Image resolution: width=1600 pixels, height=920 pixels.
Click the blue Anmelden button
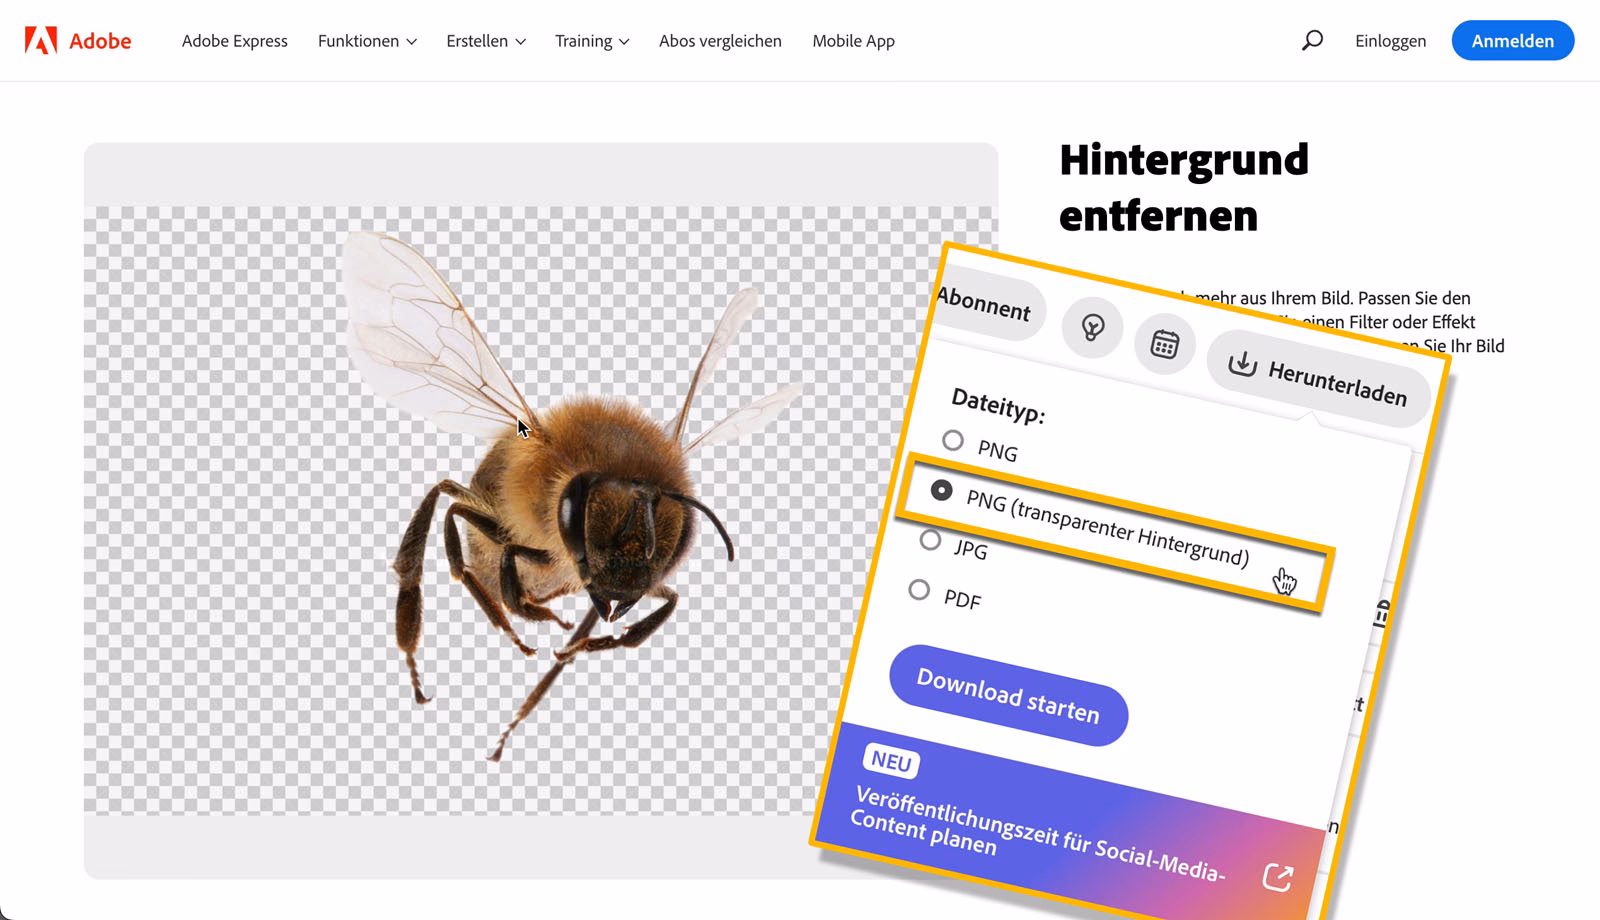tap(1512, 41)
